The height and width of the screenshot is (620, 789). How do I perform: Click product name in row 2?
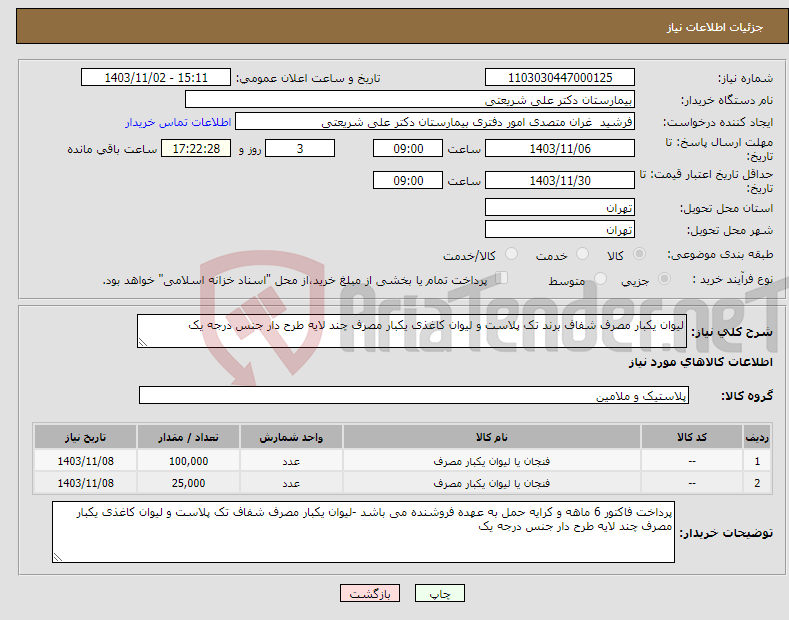pos(492,483)
